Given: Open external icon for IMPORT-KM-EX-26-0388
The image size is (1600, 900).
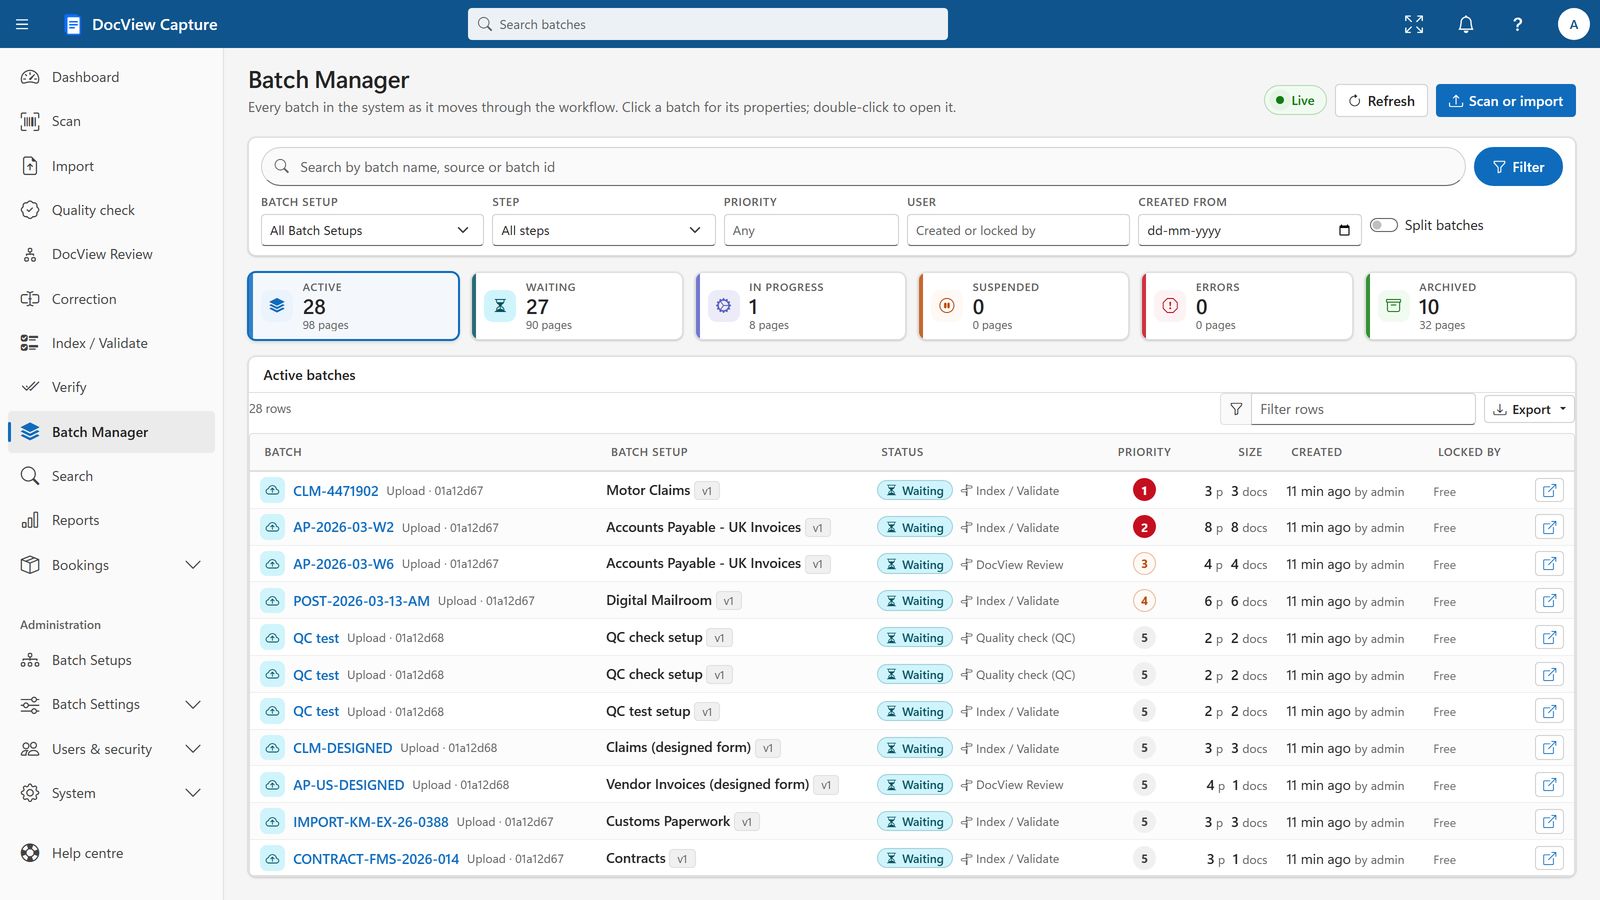Looking at the screenshot, I should pyautogui.click(x=1549, y=822).
